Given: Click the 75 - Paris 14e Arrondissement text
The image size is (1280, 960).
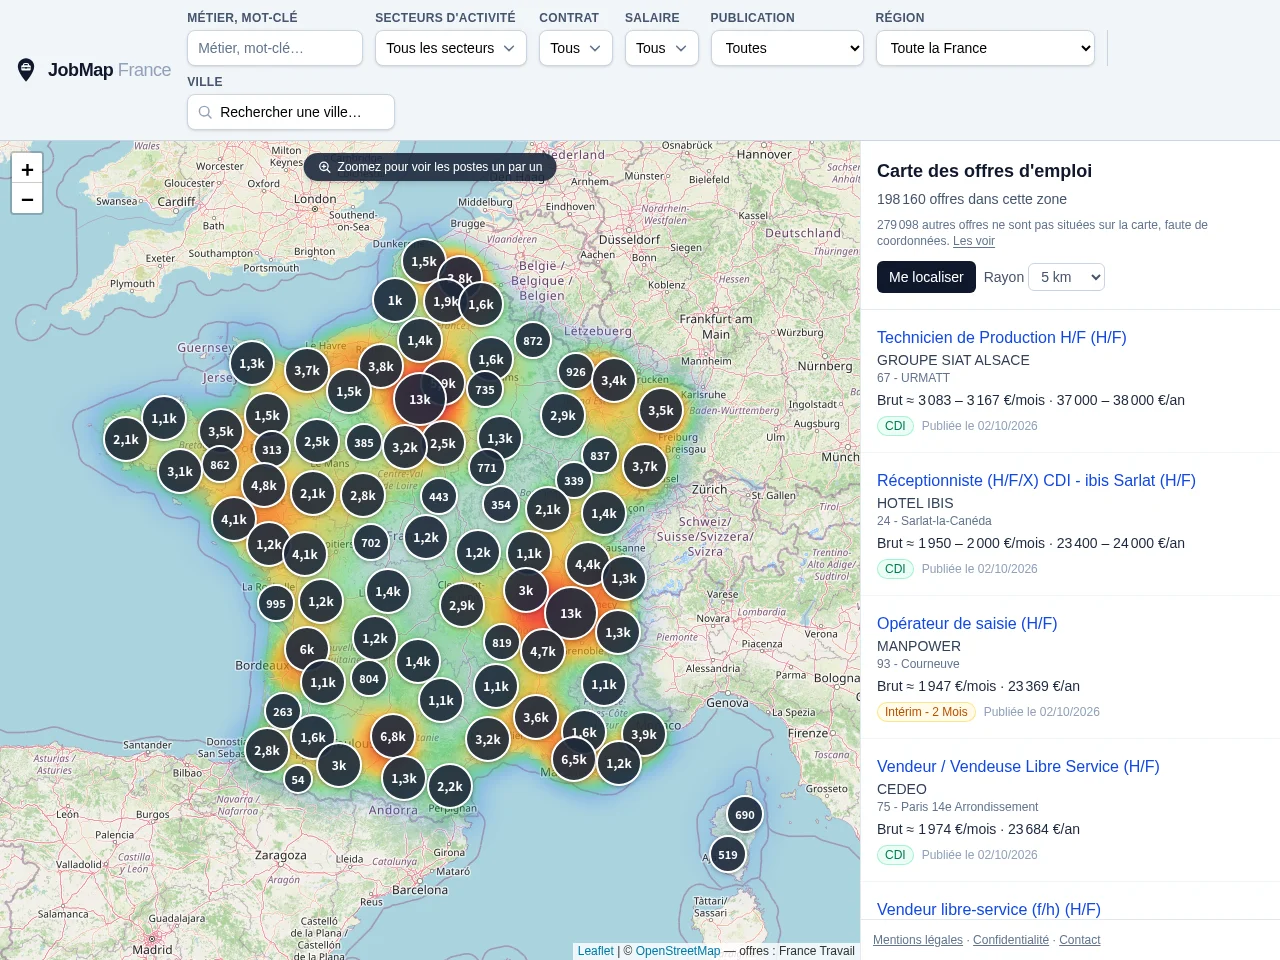Looking at the screenshot, I should [x=957, y=807].
